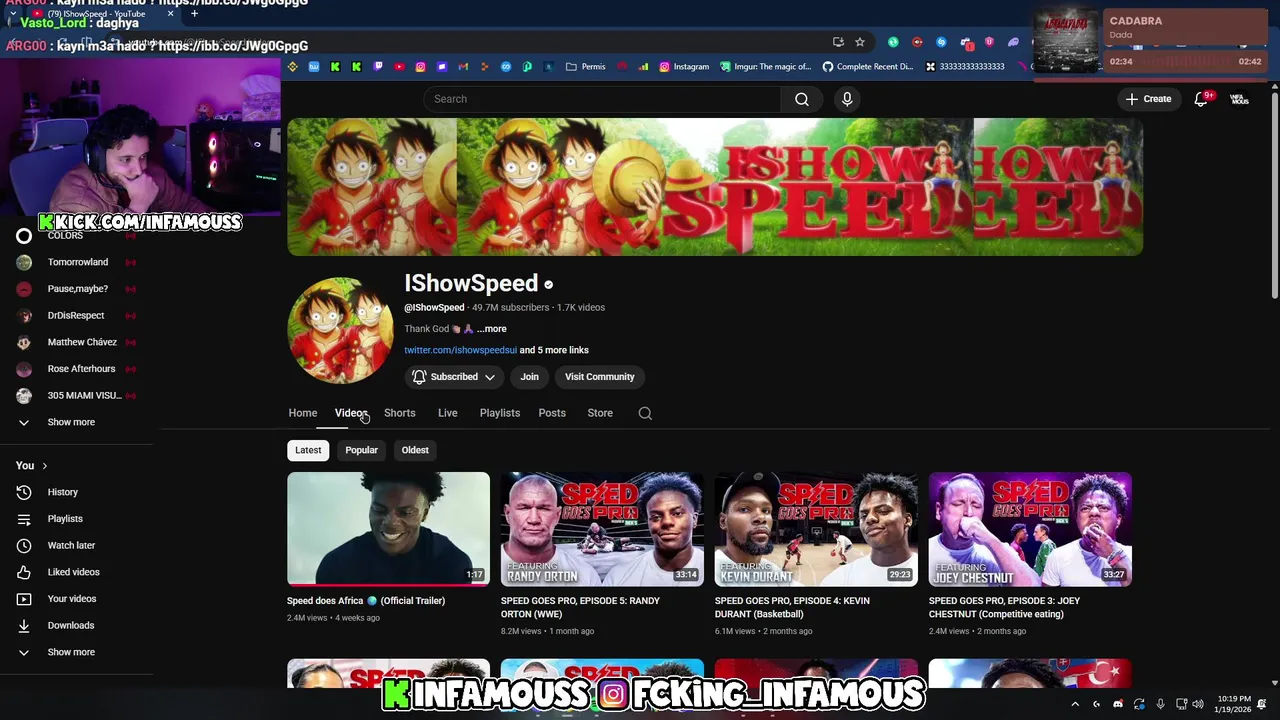Switch to the Live channel tab
This screenshot has height=720, width=1280.
coord(447,413)
